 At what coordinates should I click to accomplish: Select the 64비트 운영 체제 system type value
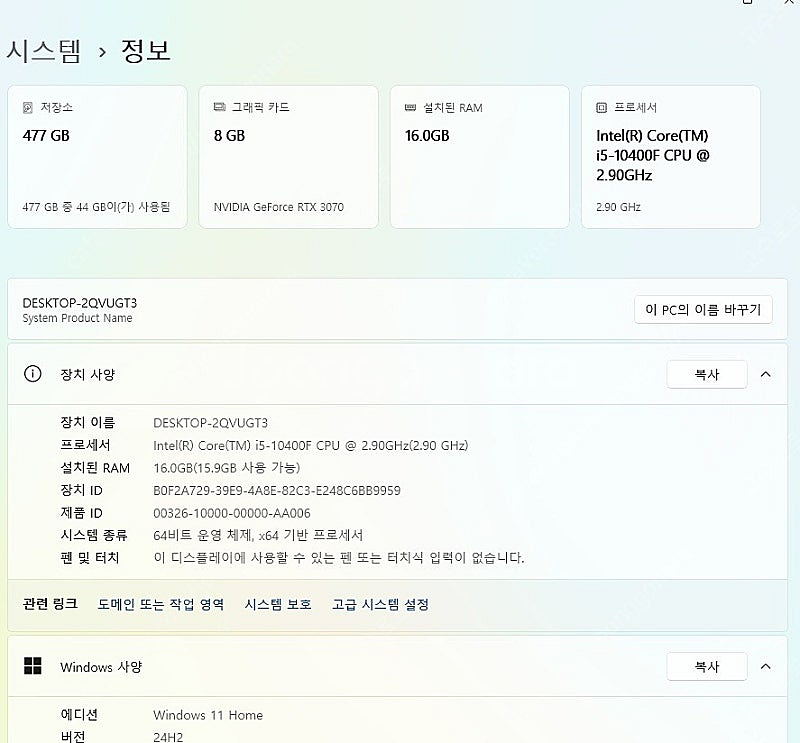258,535
